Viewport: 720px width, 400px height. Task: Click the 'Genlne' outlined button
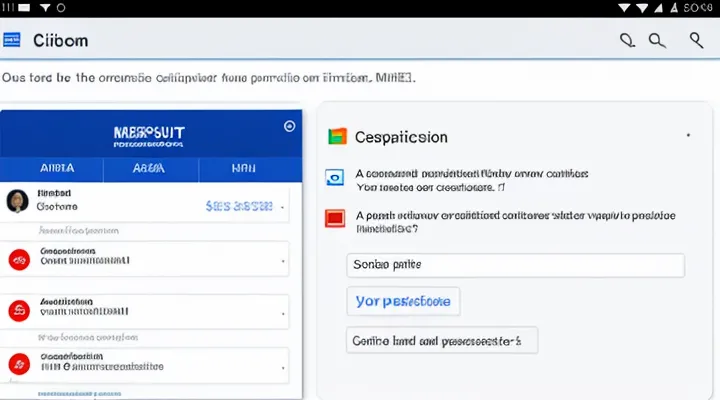[441, 340]
